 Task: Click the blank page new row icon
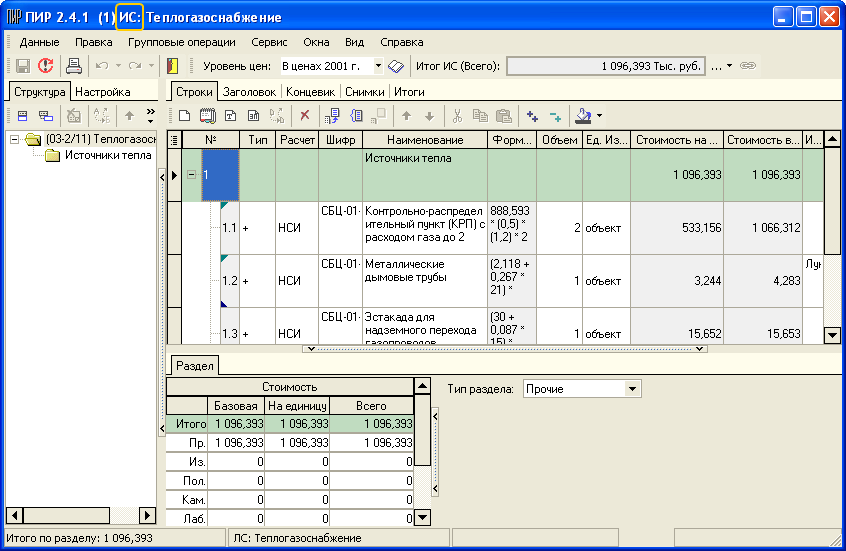(182, 116)
